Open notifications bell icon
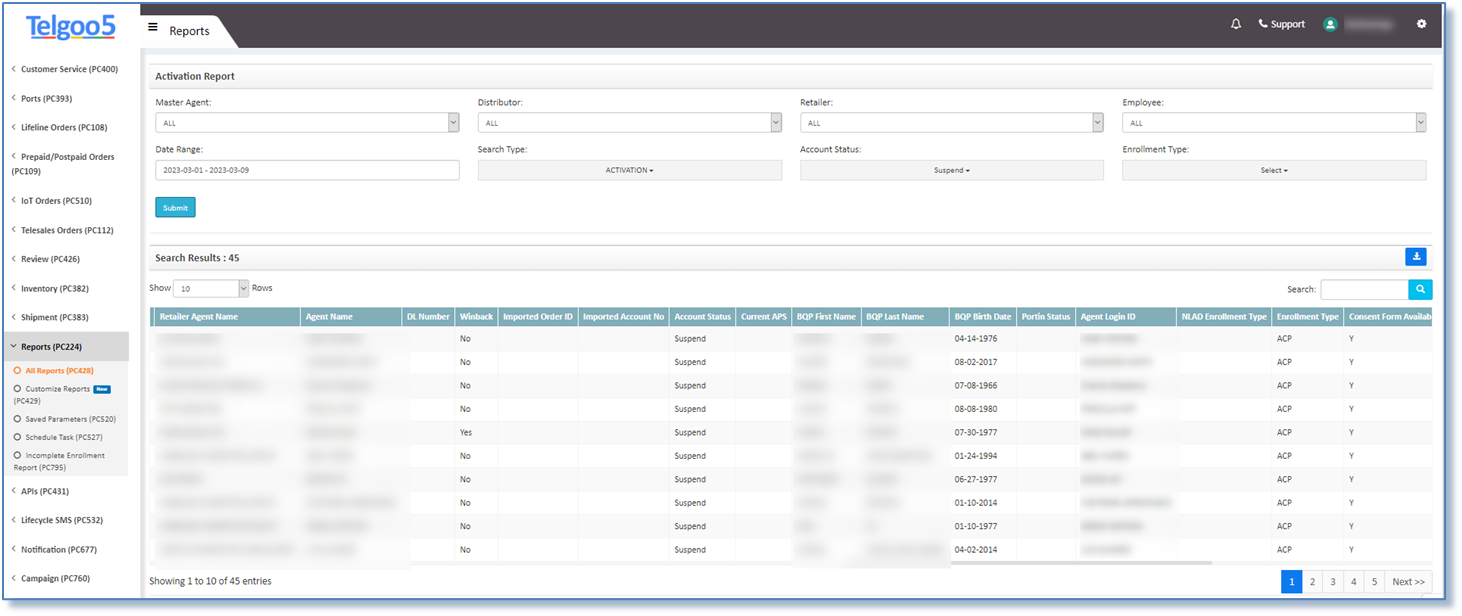This screenshot has width=1462, height=616. tap(1236, 24)
